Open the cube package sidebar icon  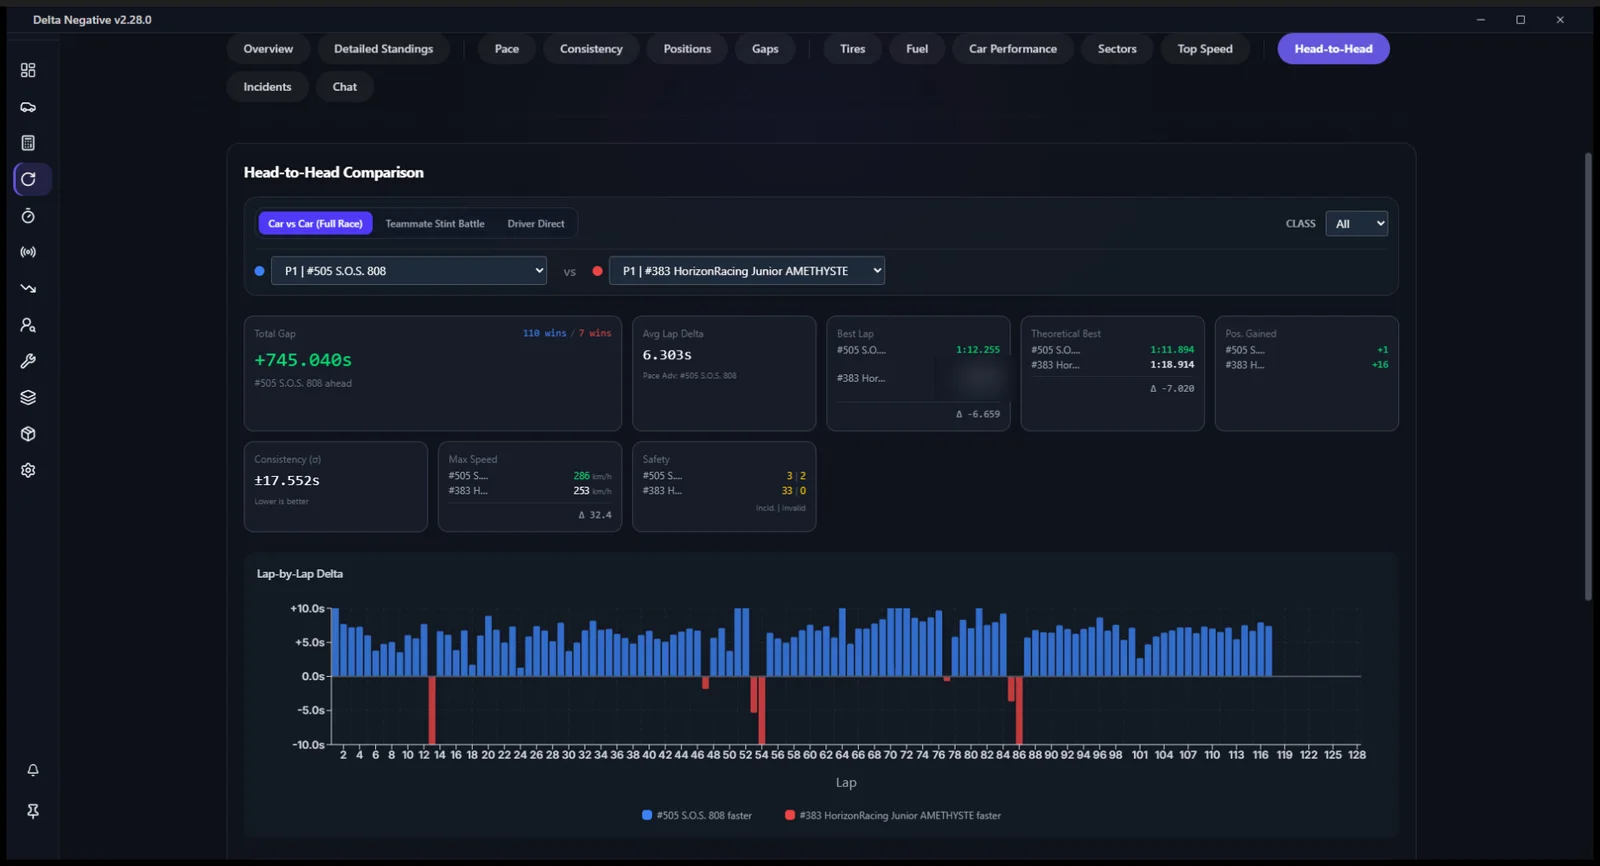28,434
